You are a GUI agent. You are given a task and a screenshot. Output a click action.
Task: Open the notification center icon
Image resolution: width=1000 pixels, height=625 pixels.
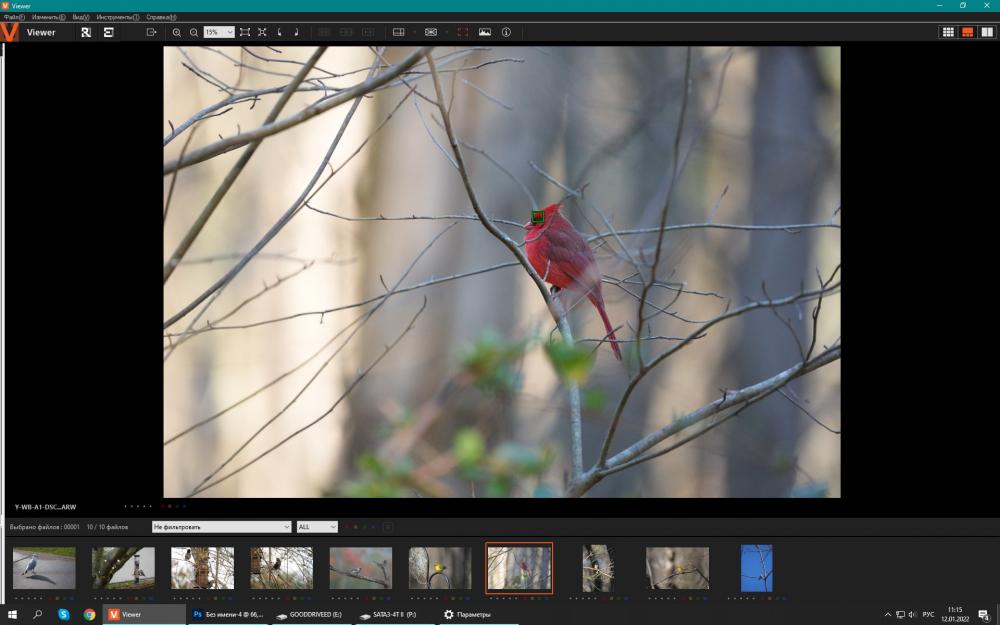pyautogui.click(x=984, y=615)
